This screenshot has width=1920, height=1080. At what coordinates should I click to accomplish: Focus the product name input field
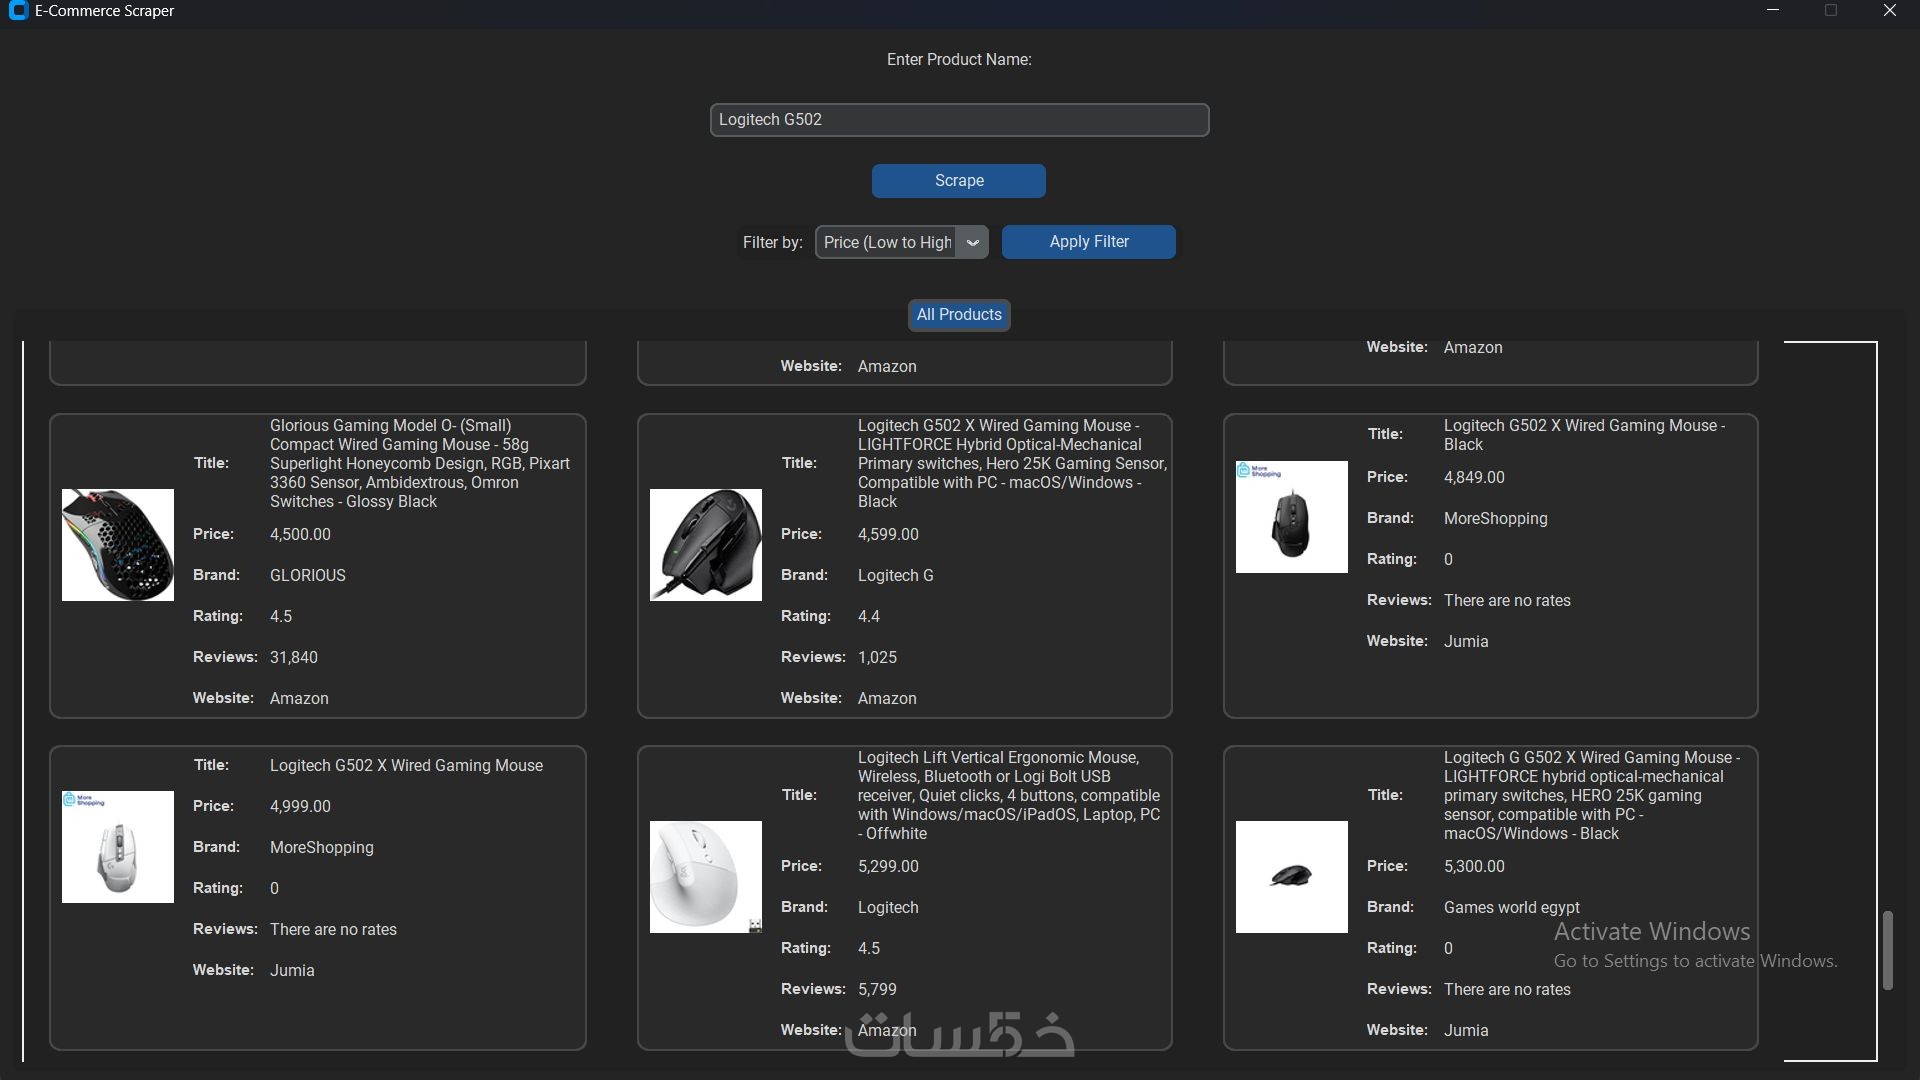coord(959,120)
